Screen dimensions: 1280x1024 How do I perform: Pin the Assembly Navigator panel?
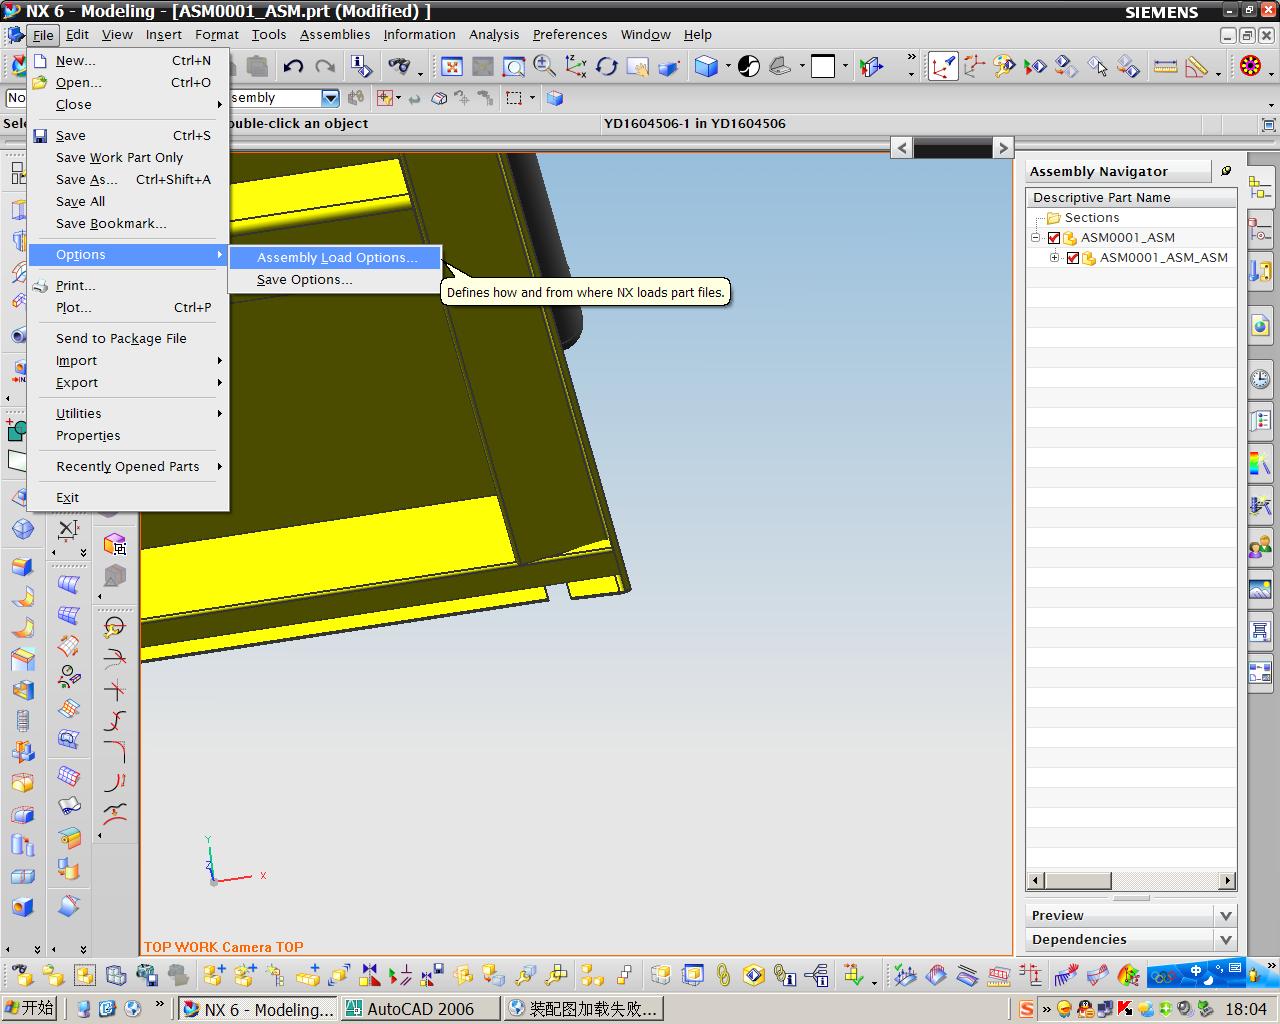coord(1226,171)
